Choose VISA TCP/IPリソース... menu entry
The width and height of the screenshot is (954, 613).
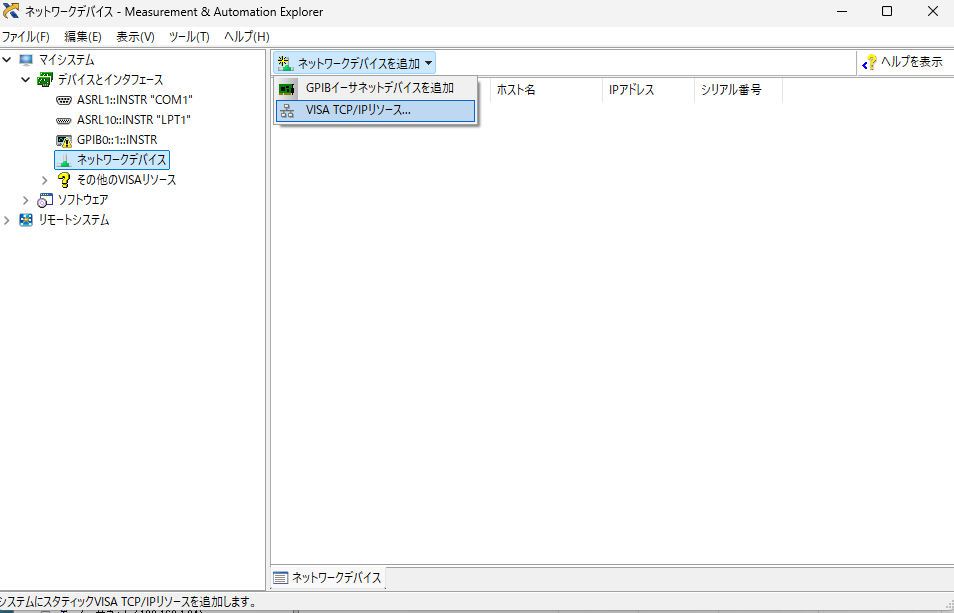coord(375,111)
